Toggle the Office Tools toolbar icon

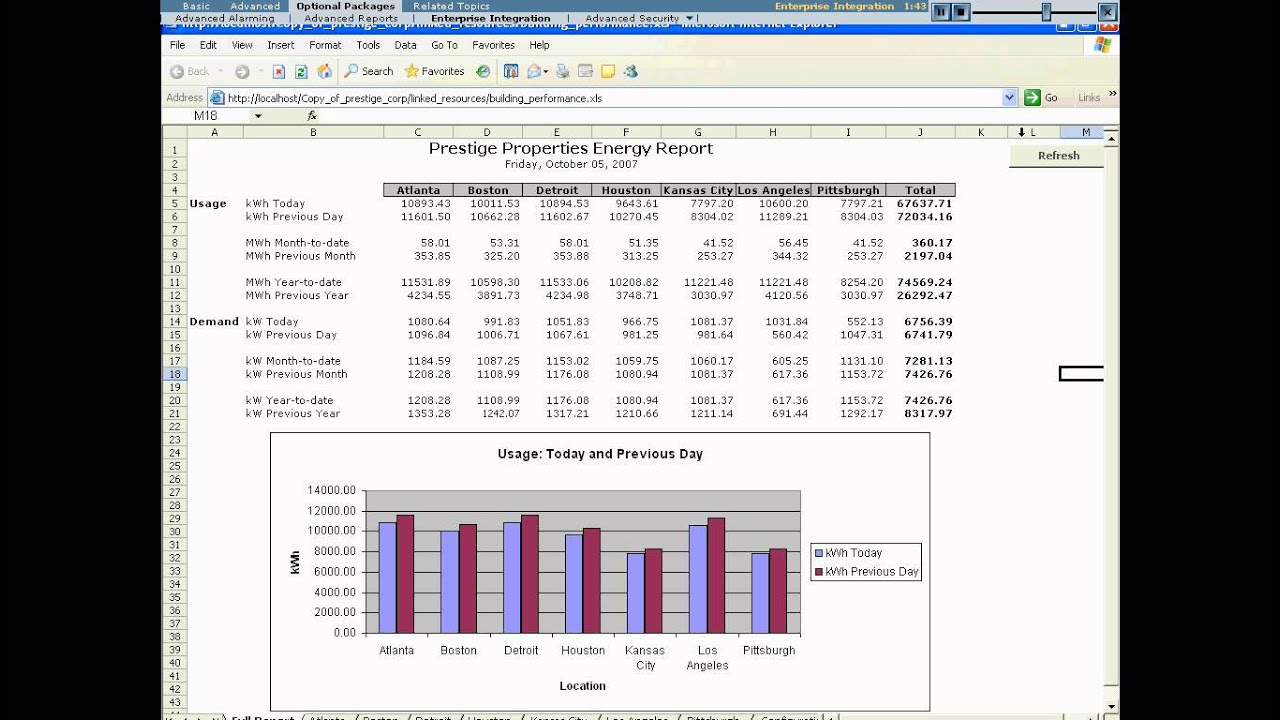pos(511,71)
